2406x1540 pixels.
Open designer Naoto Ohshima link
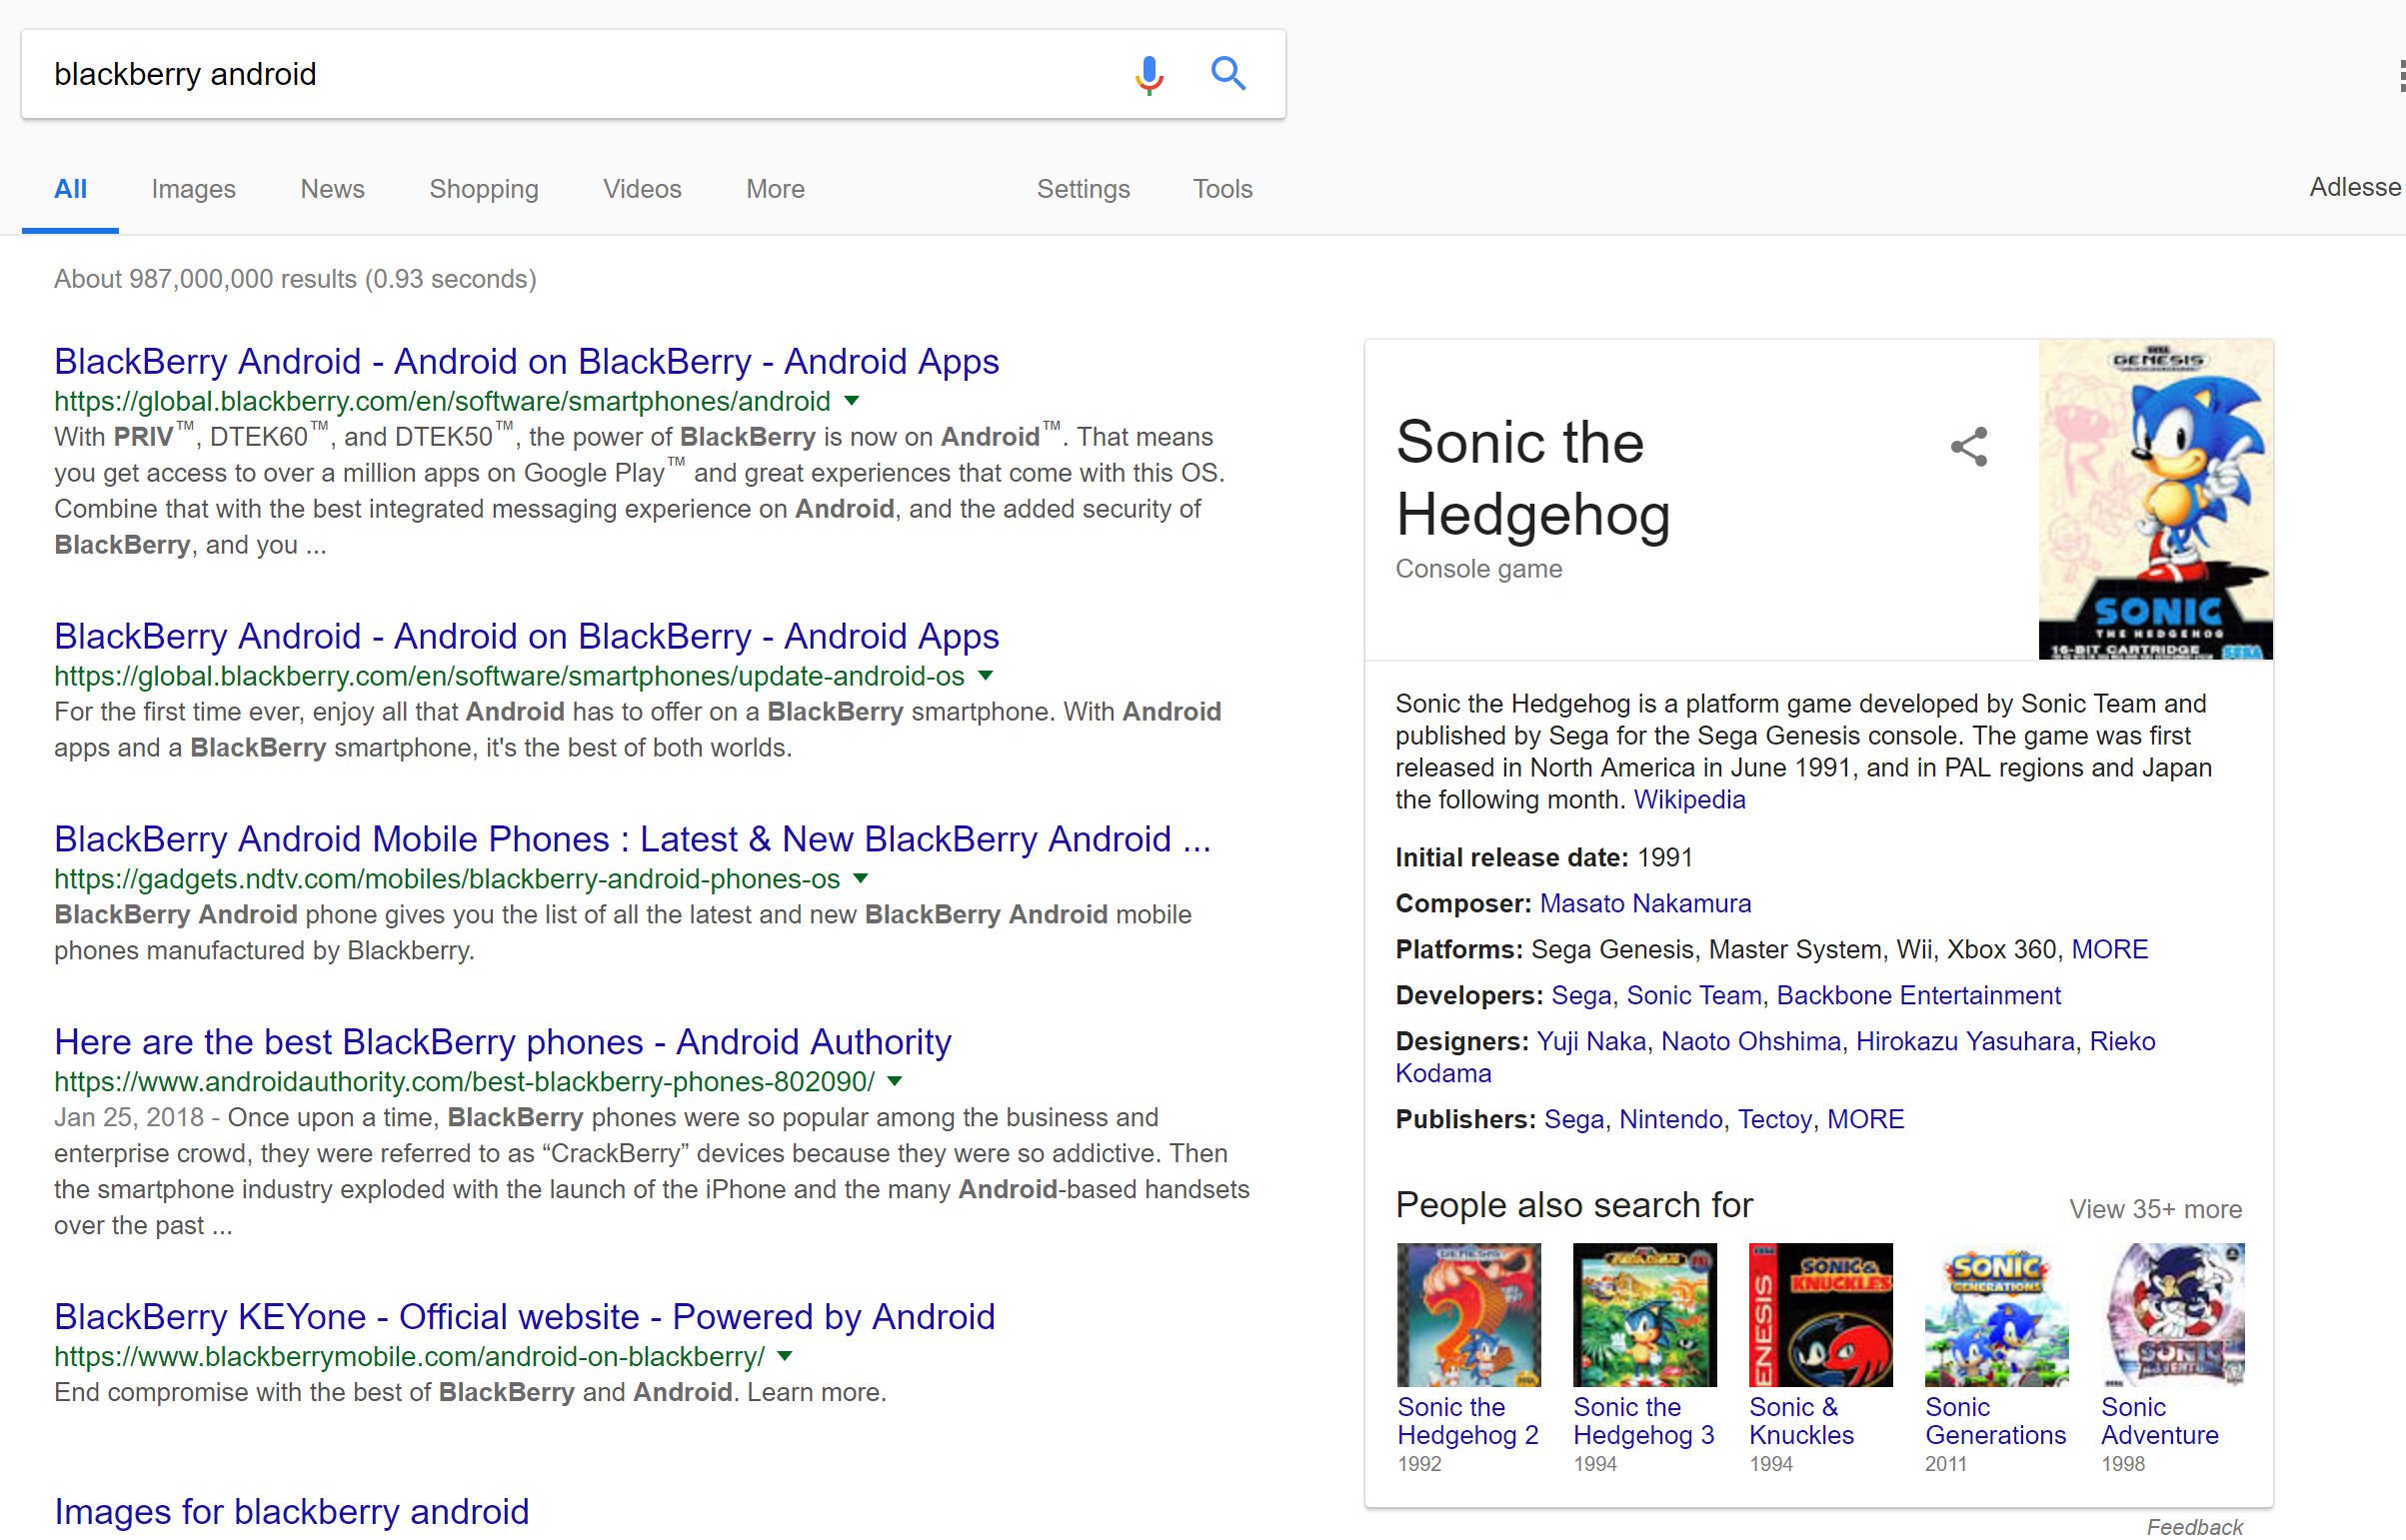coord(1750,1042)
